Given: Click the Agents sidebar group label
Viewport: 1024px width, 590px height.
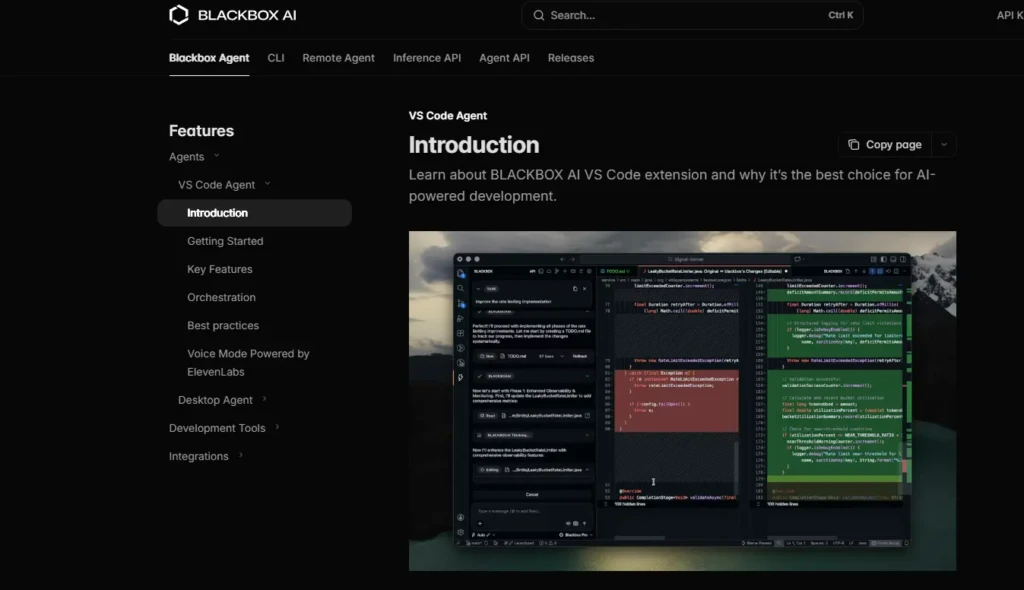Looking at the screenshot, I should pos(187,157).
